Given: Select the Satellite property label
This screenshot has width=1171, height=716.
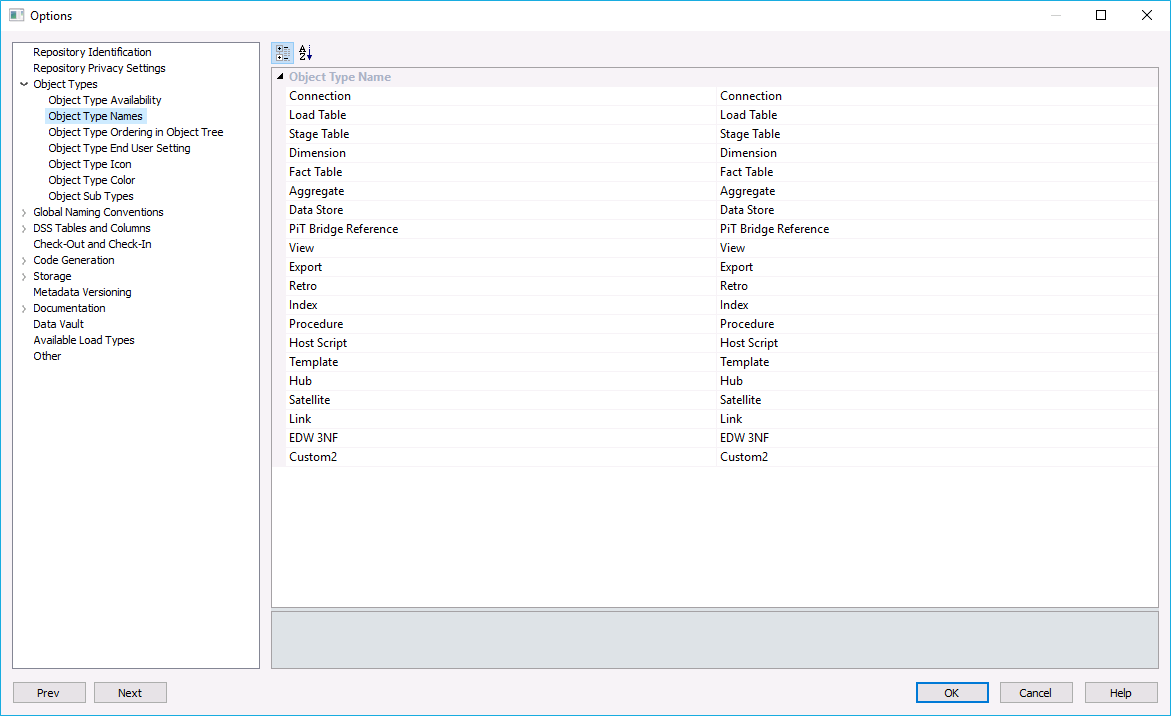Looking at the screenshot, I should [x=309, y=400].
